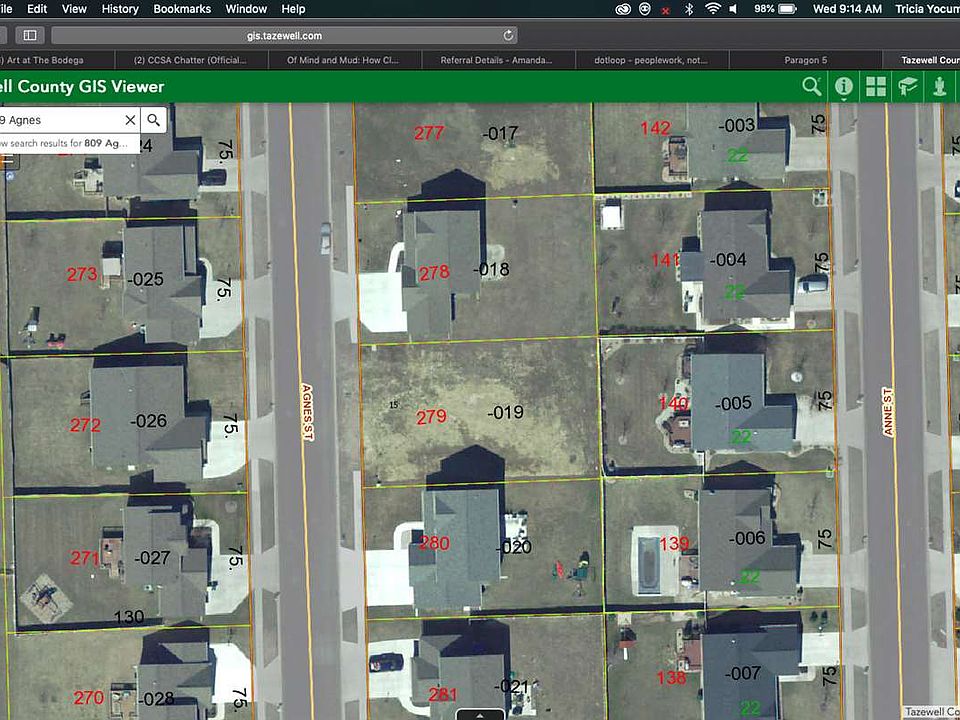
Task: Switch to the dotloop peoplework tab
Action: pyautogui.click(x=650, y=60)
